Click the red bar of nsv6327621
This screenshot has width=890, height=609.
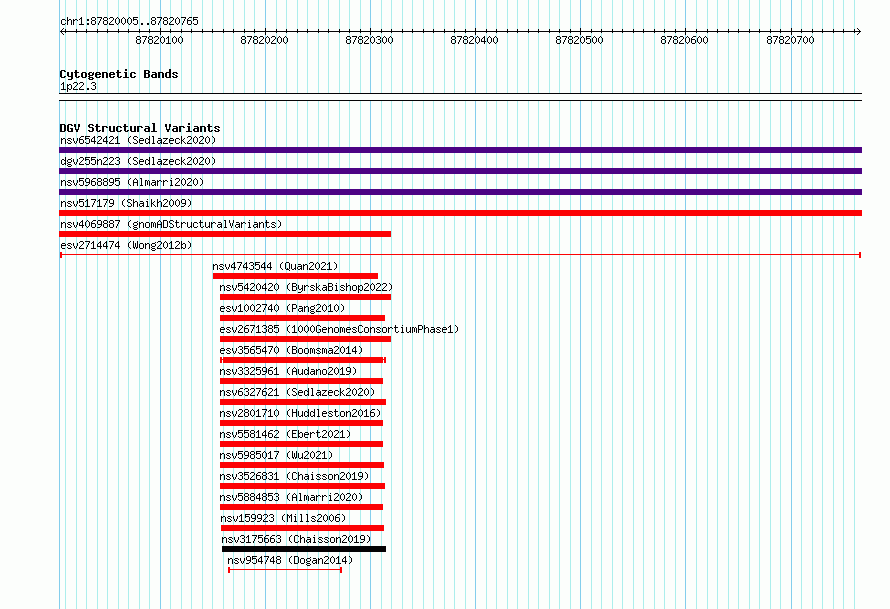(303, 402)
